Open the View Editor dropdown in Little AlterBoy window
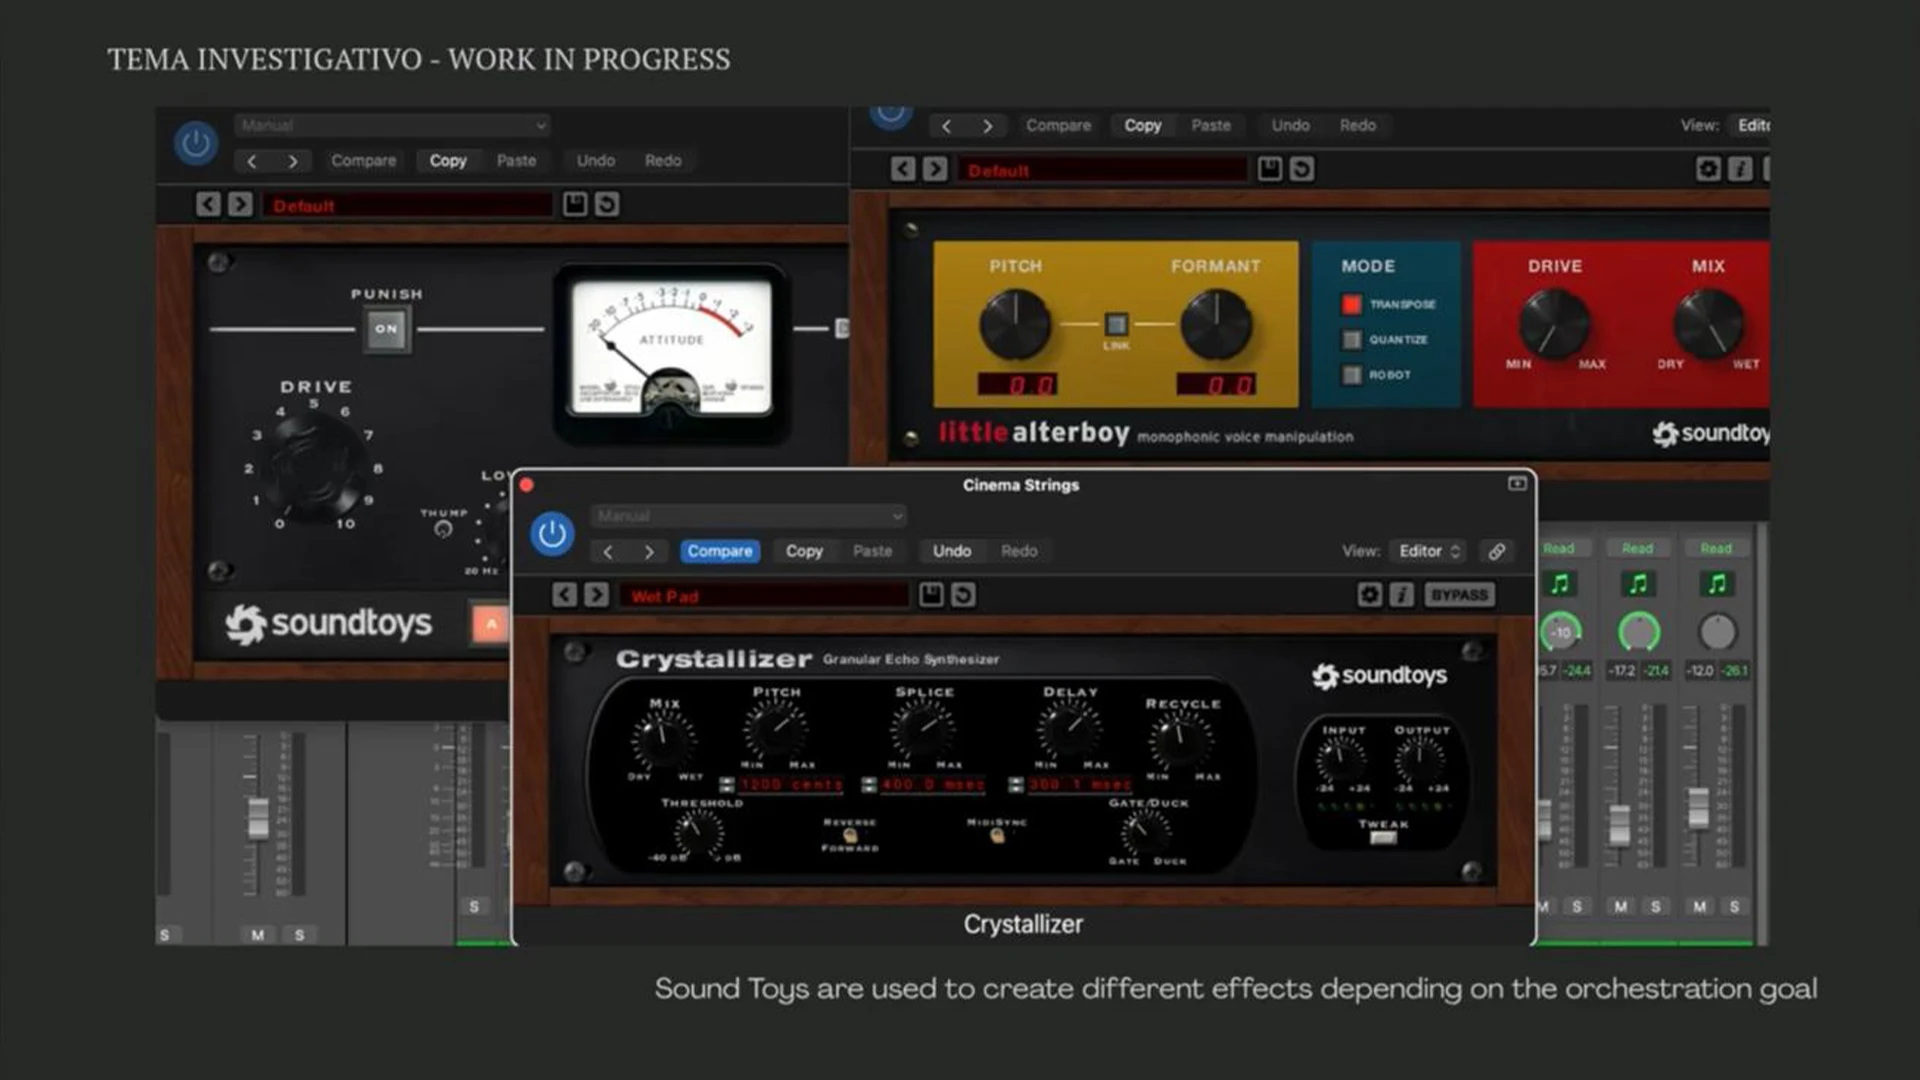This screenshot has width=1920, height=1080. (x=1752, y=125)
